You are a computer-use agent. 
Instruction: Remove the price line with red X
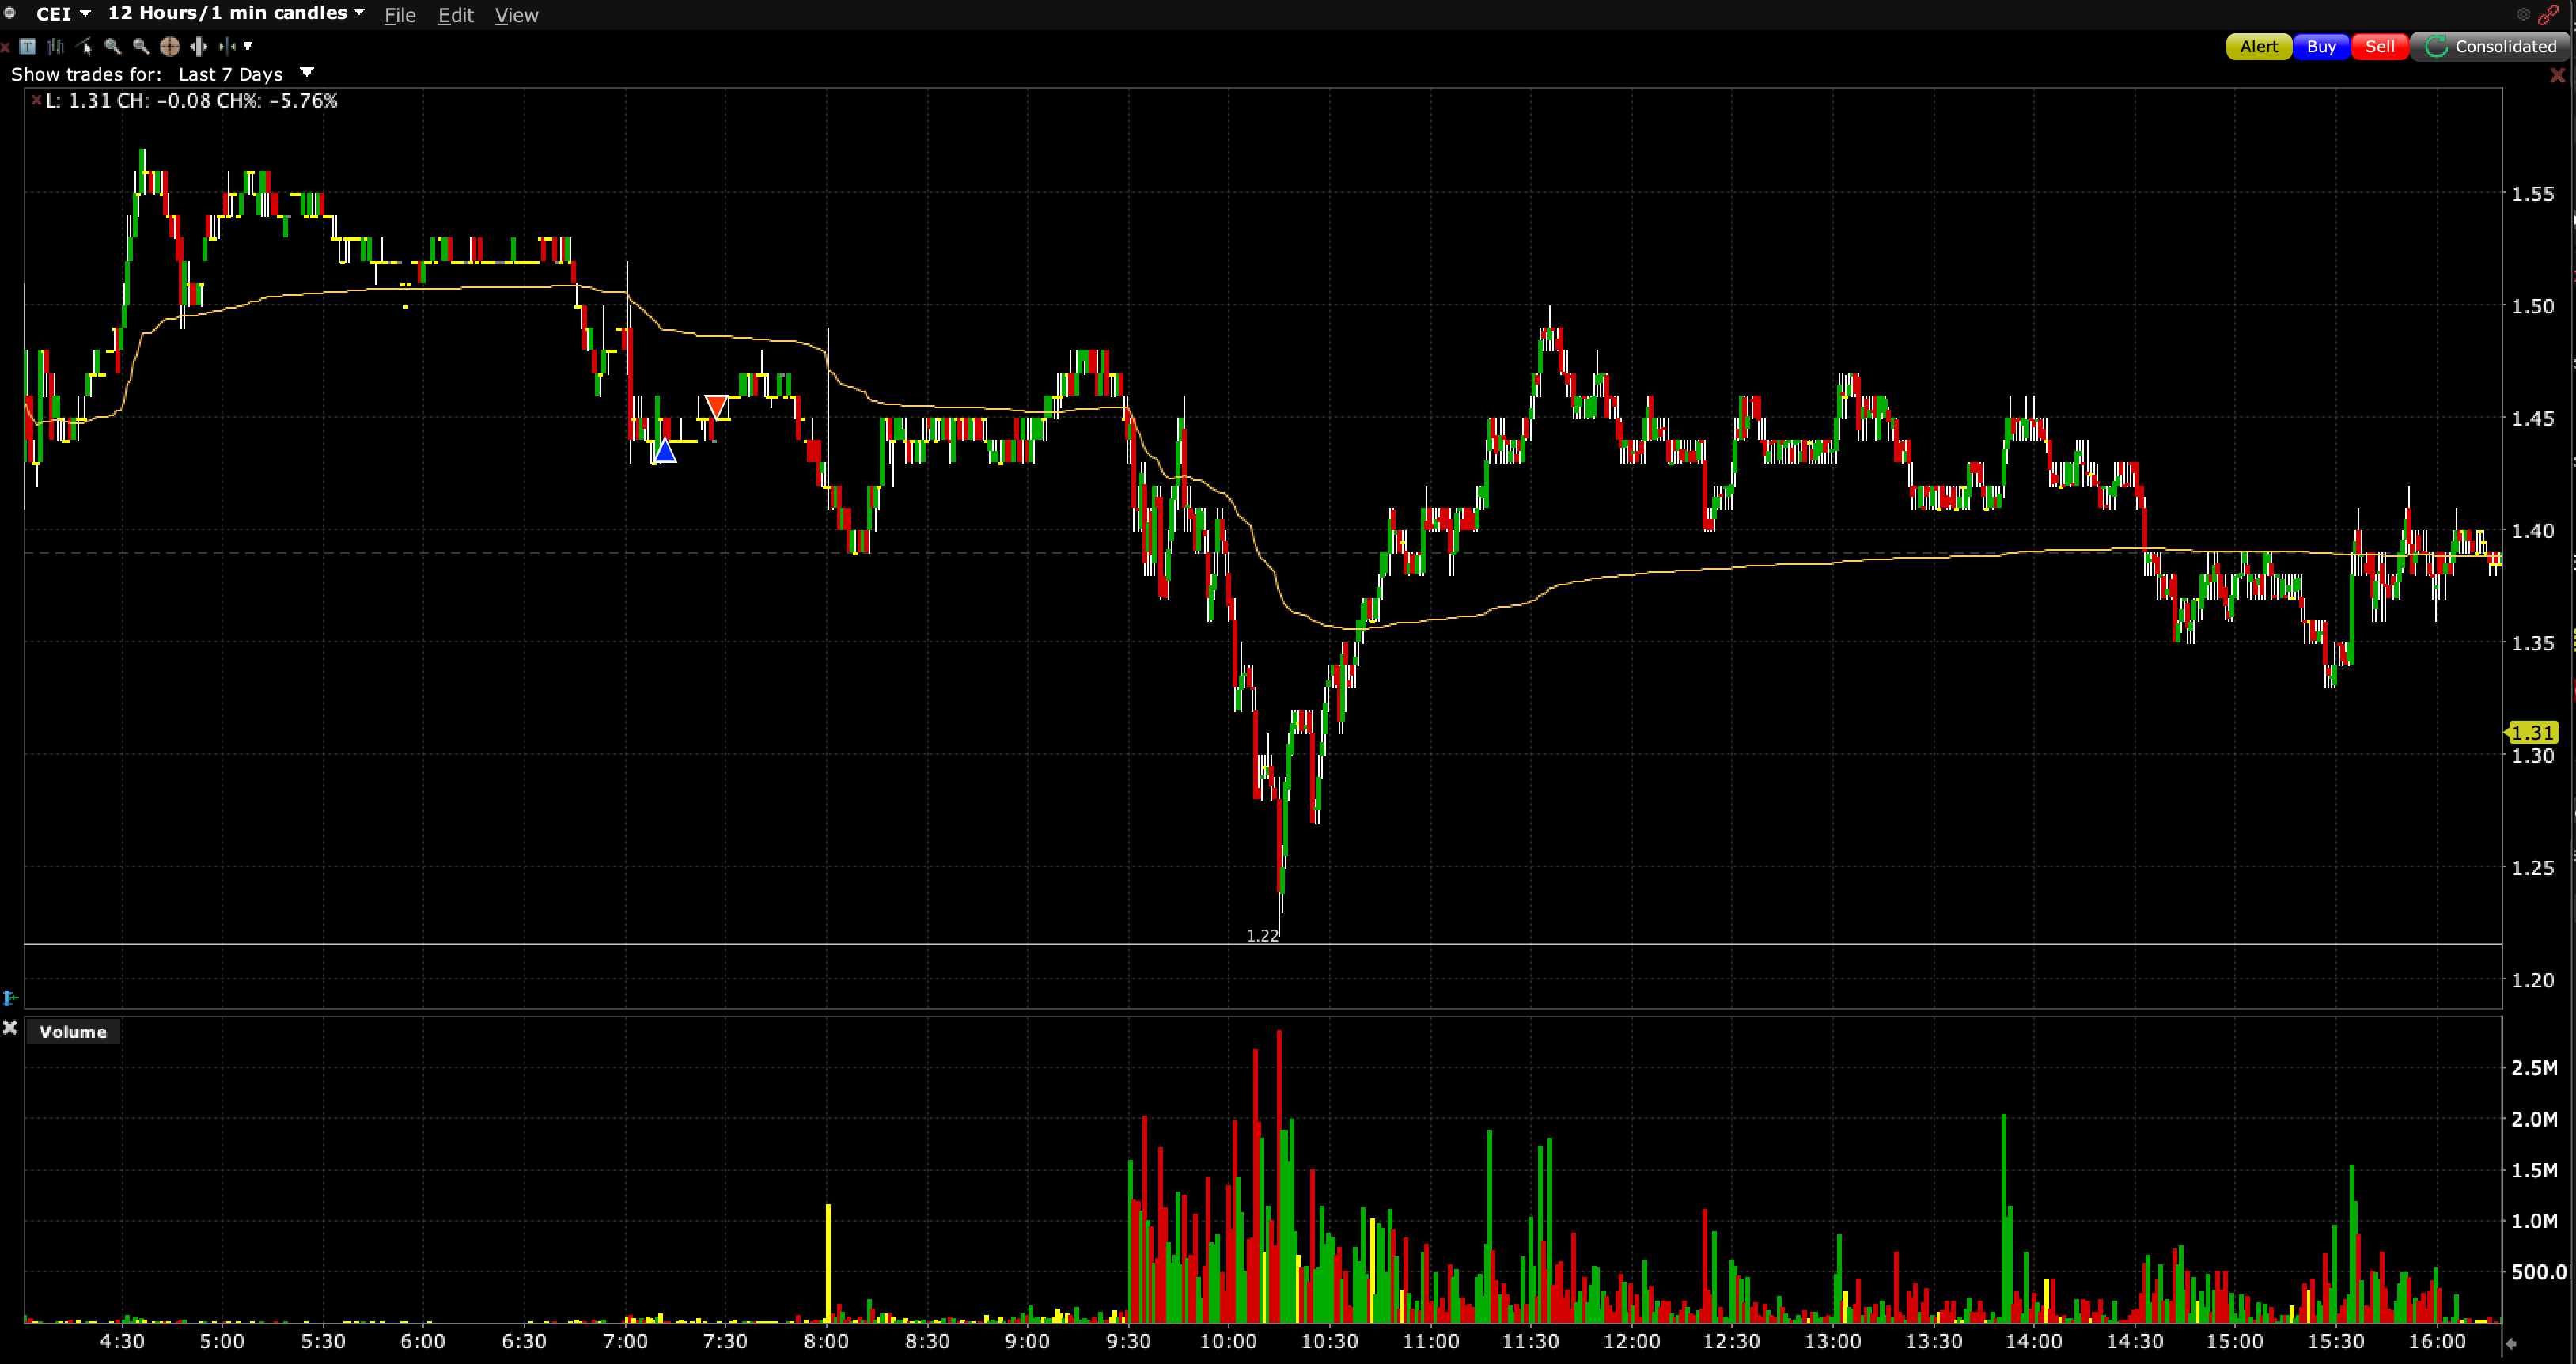36,100
